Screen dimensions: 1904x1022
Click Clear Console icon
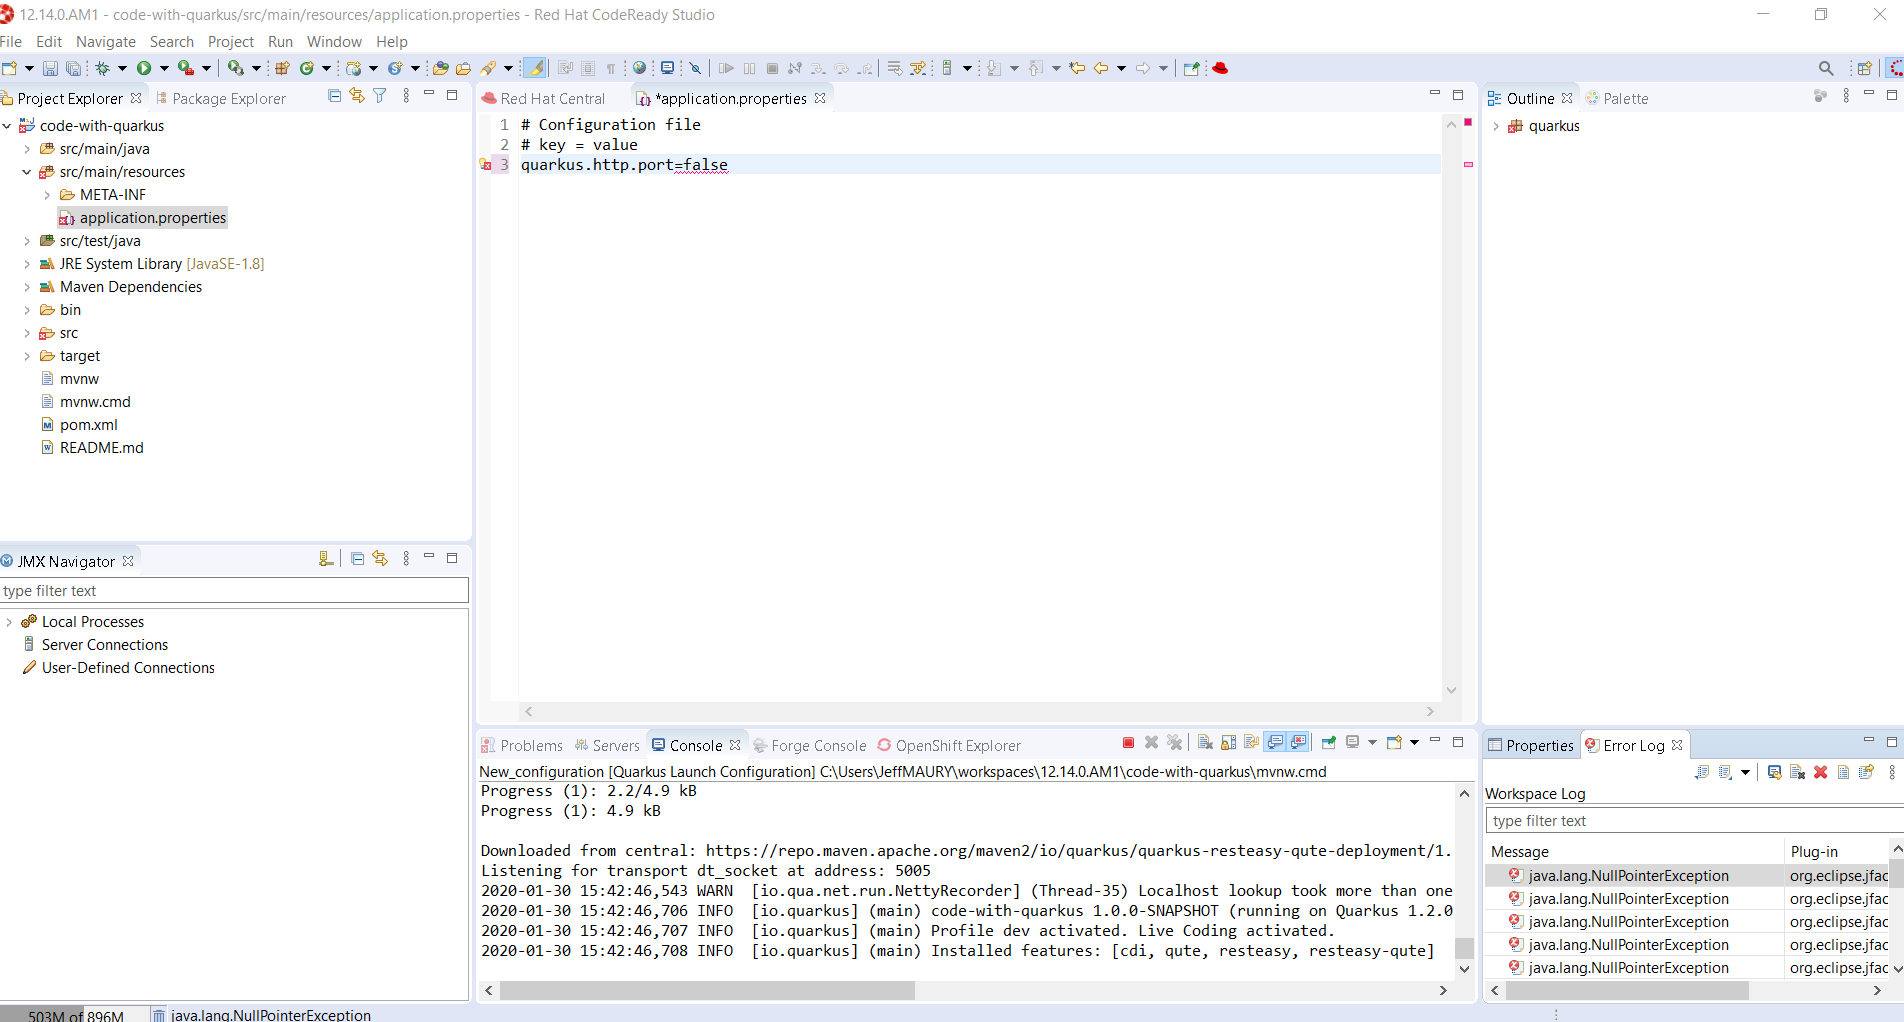pos(1205,742)
